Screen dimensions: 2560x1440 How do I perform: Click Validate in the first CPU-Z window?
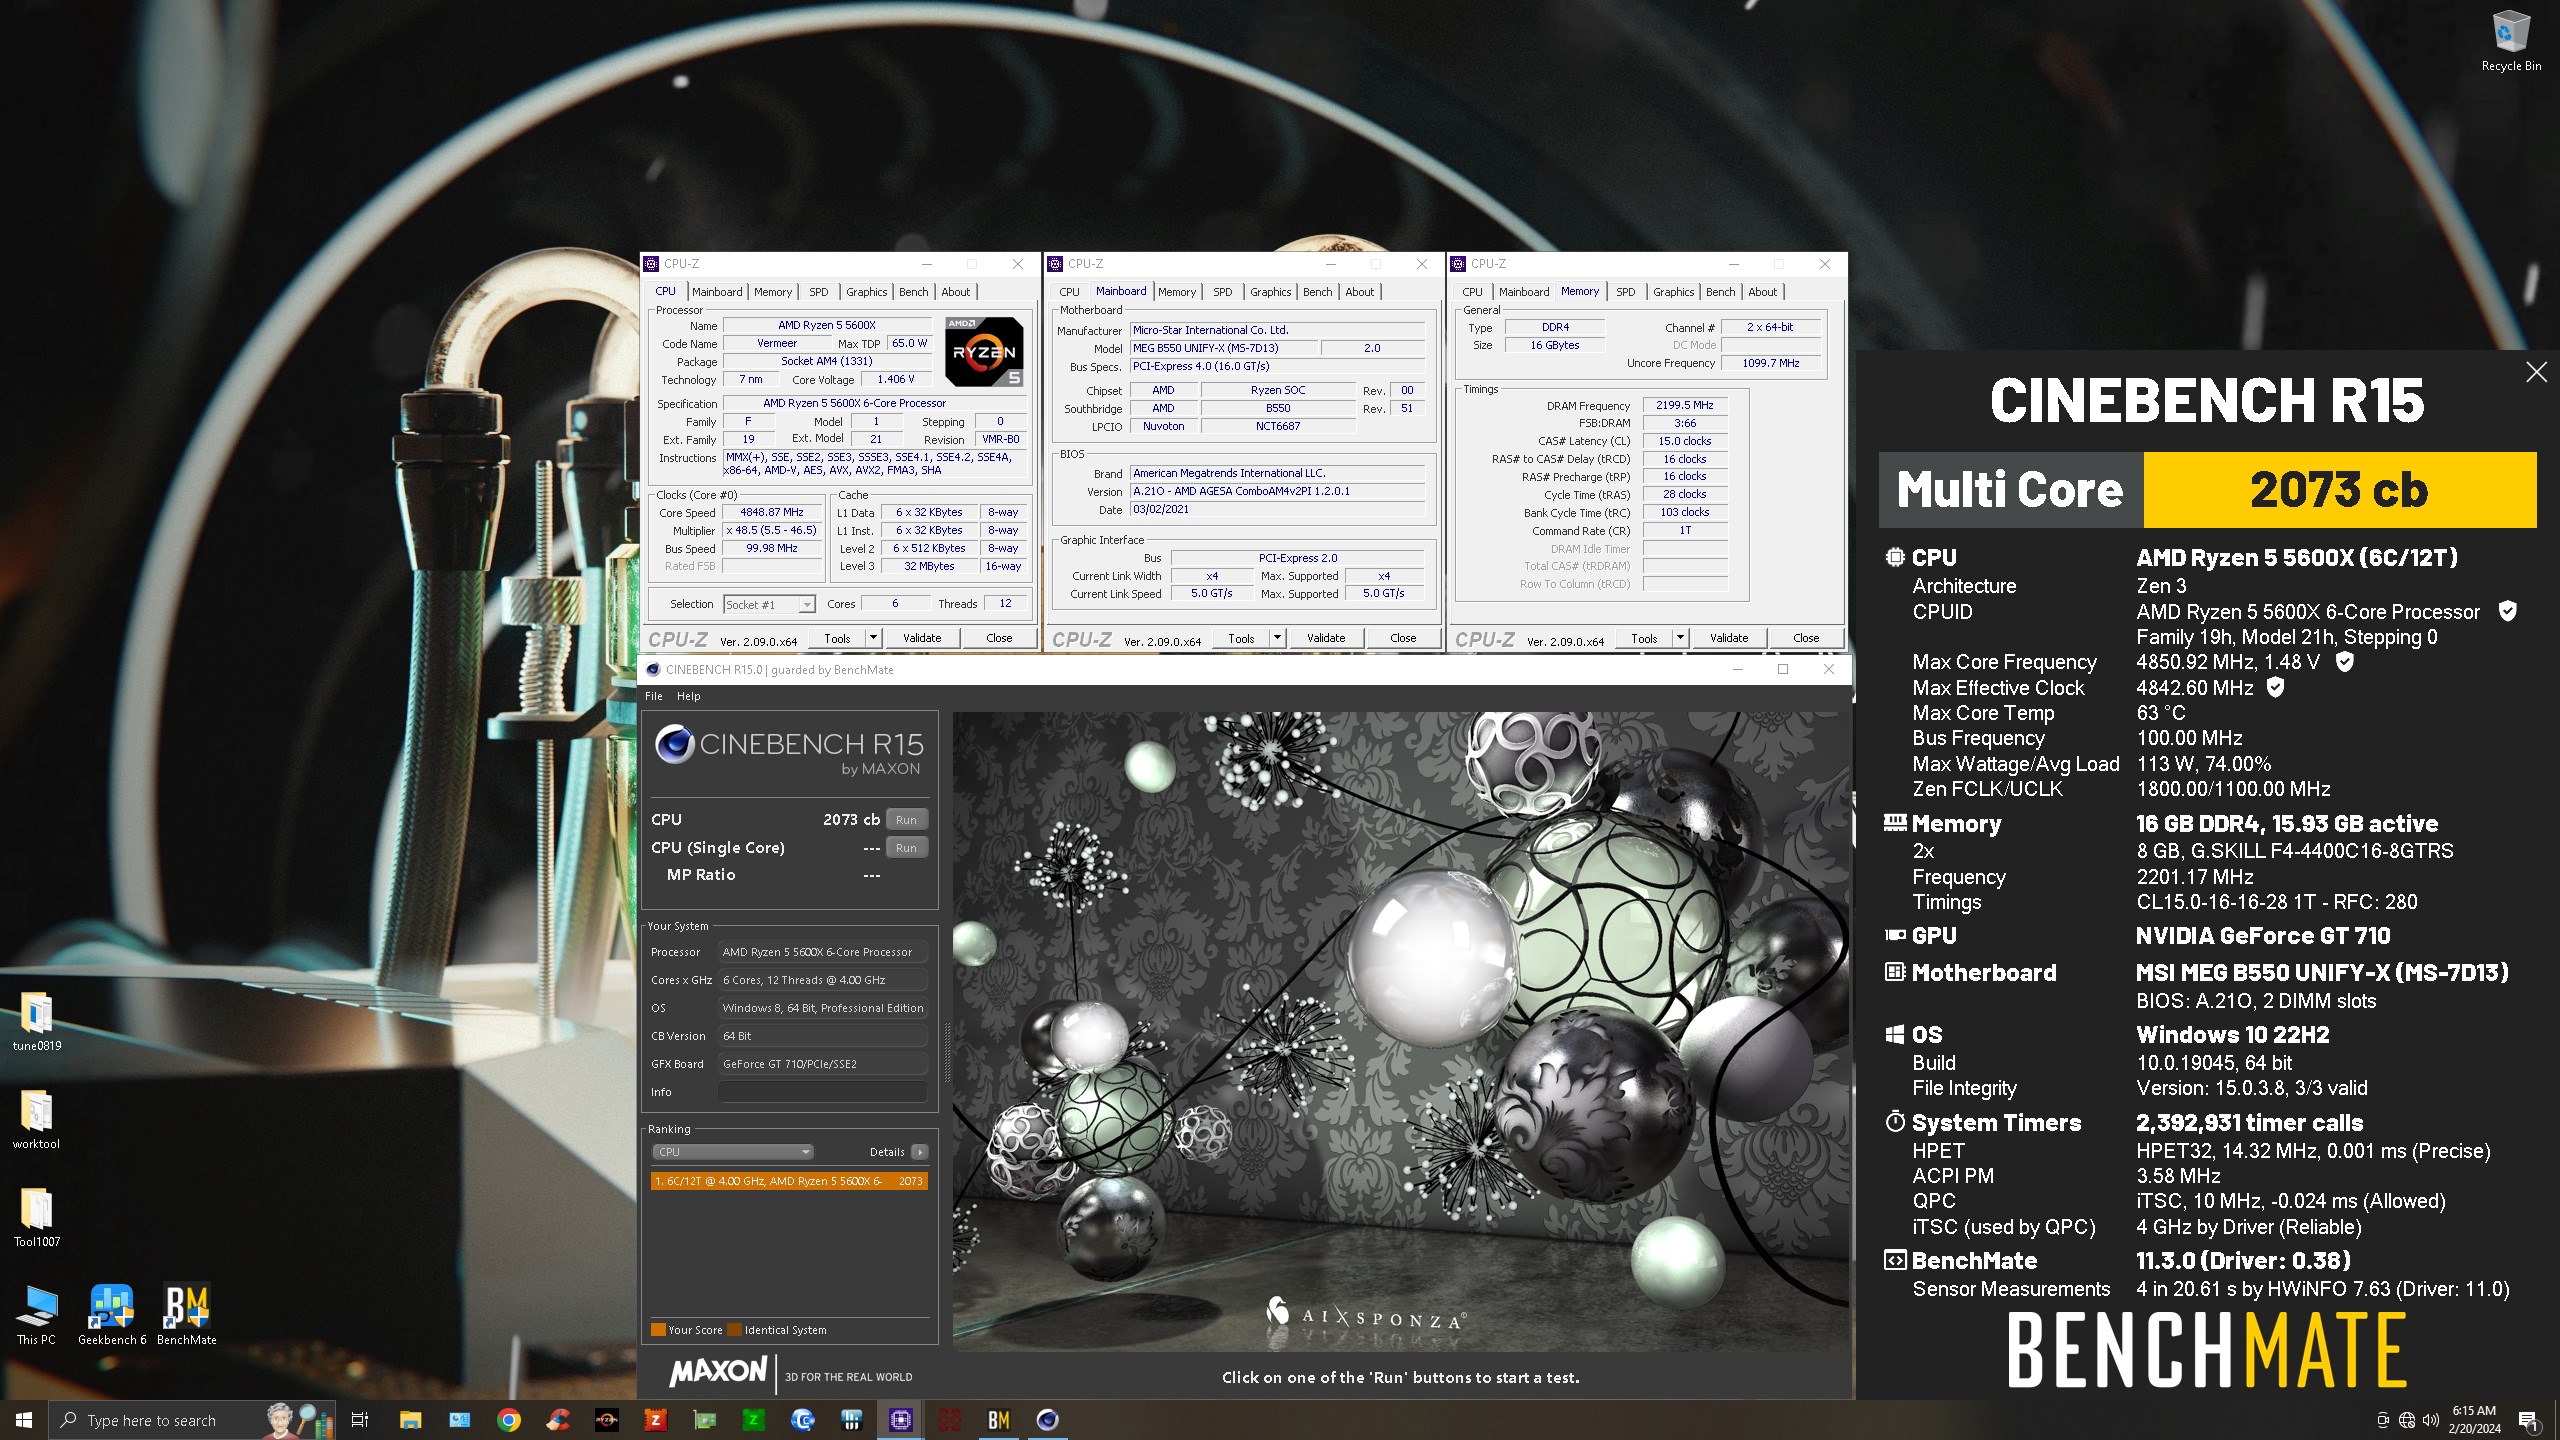click(922, 638)
